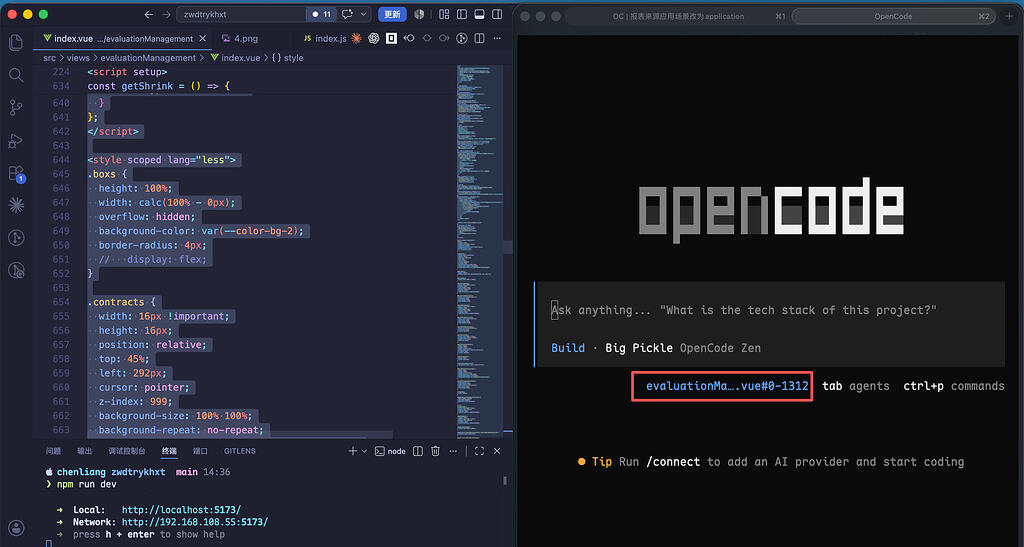This screenshot has width=1024, height=547.
Task: Open the 问题 (Problems) panel tab
Action: (x=53, y=451)
